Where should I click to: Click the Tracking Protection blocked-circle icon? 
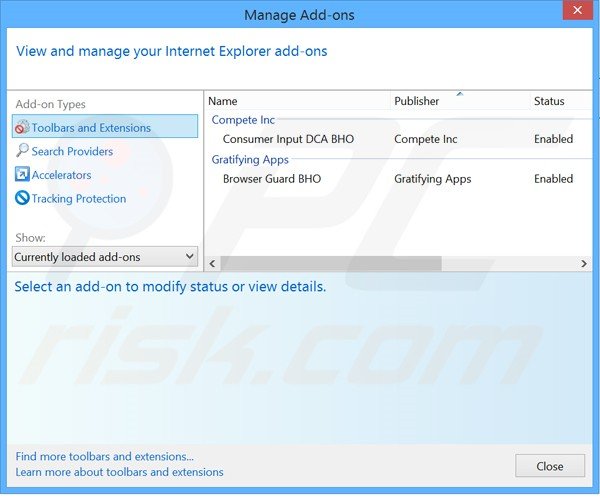[x=22, y=198]
